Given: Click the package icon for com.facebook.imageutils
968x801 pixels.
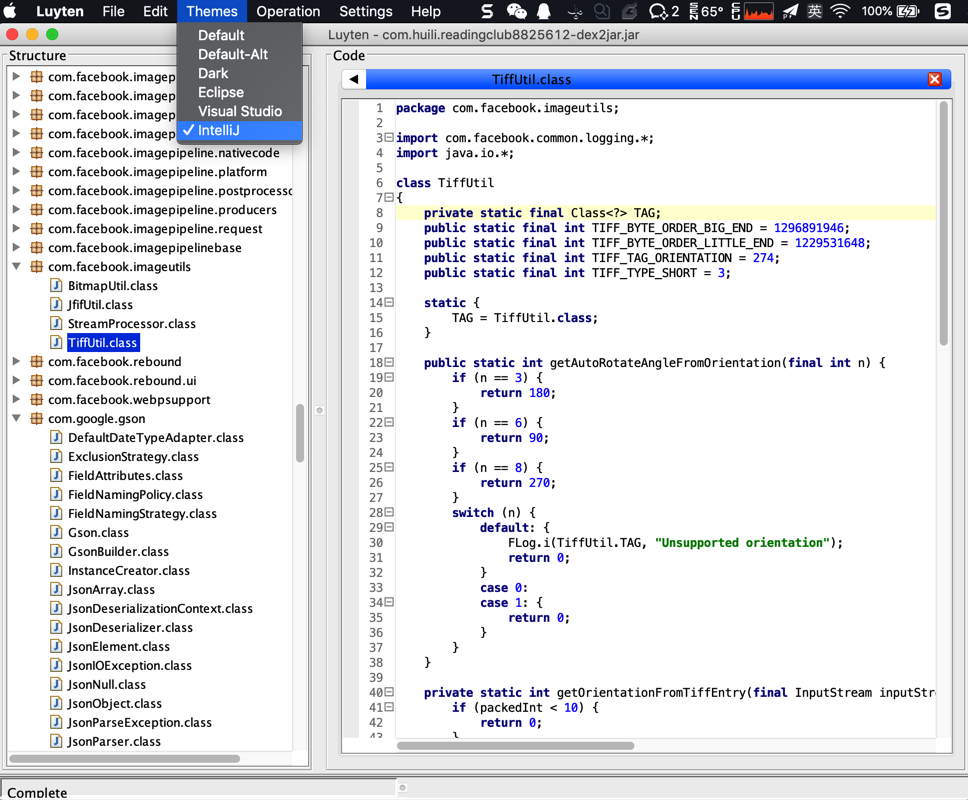Looking at the screenshot, I should pos(36,267).
